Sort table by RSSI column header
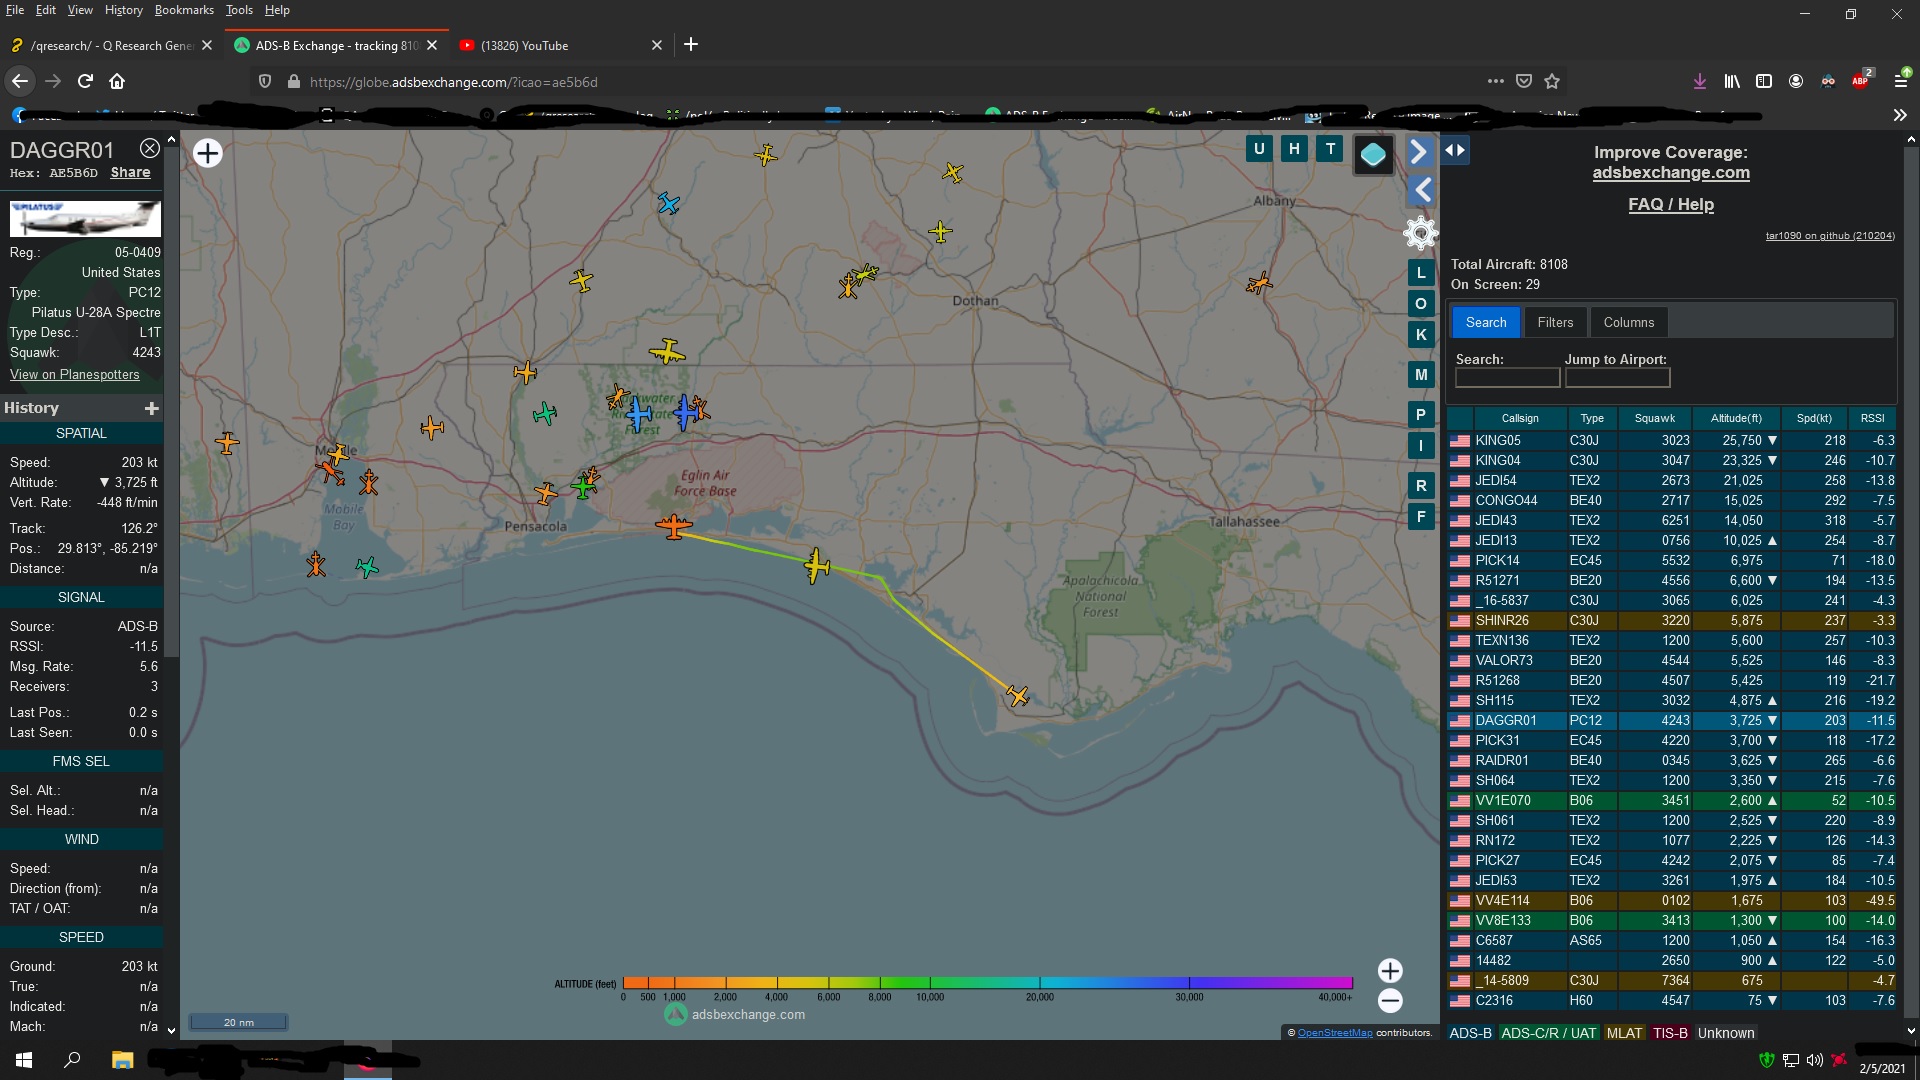The width and height of the screenshot is (1920, 1080). click(1872, 418)
